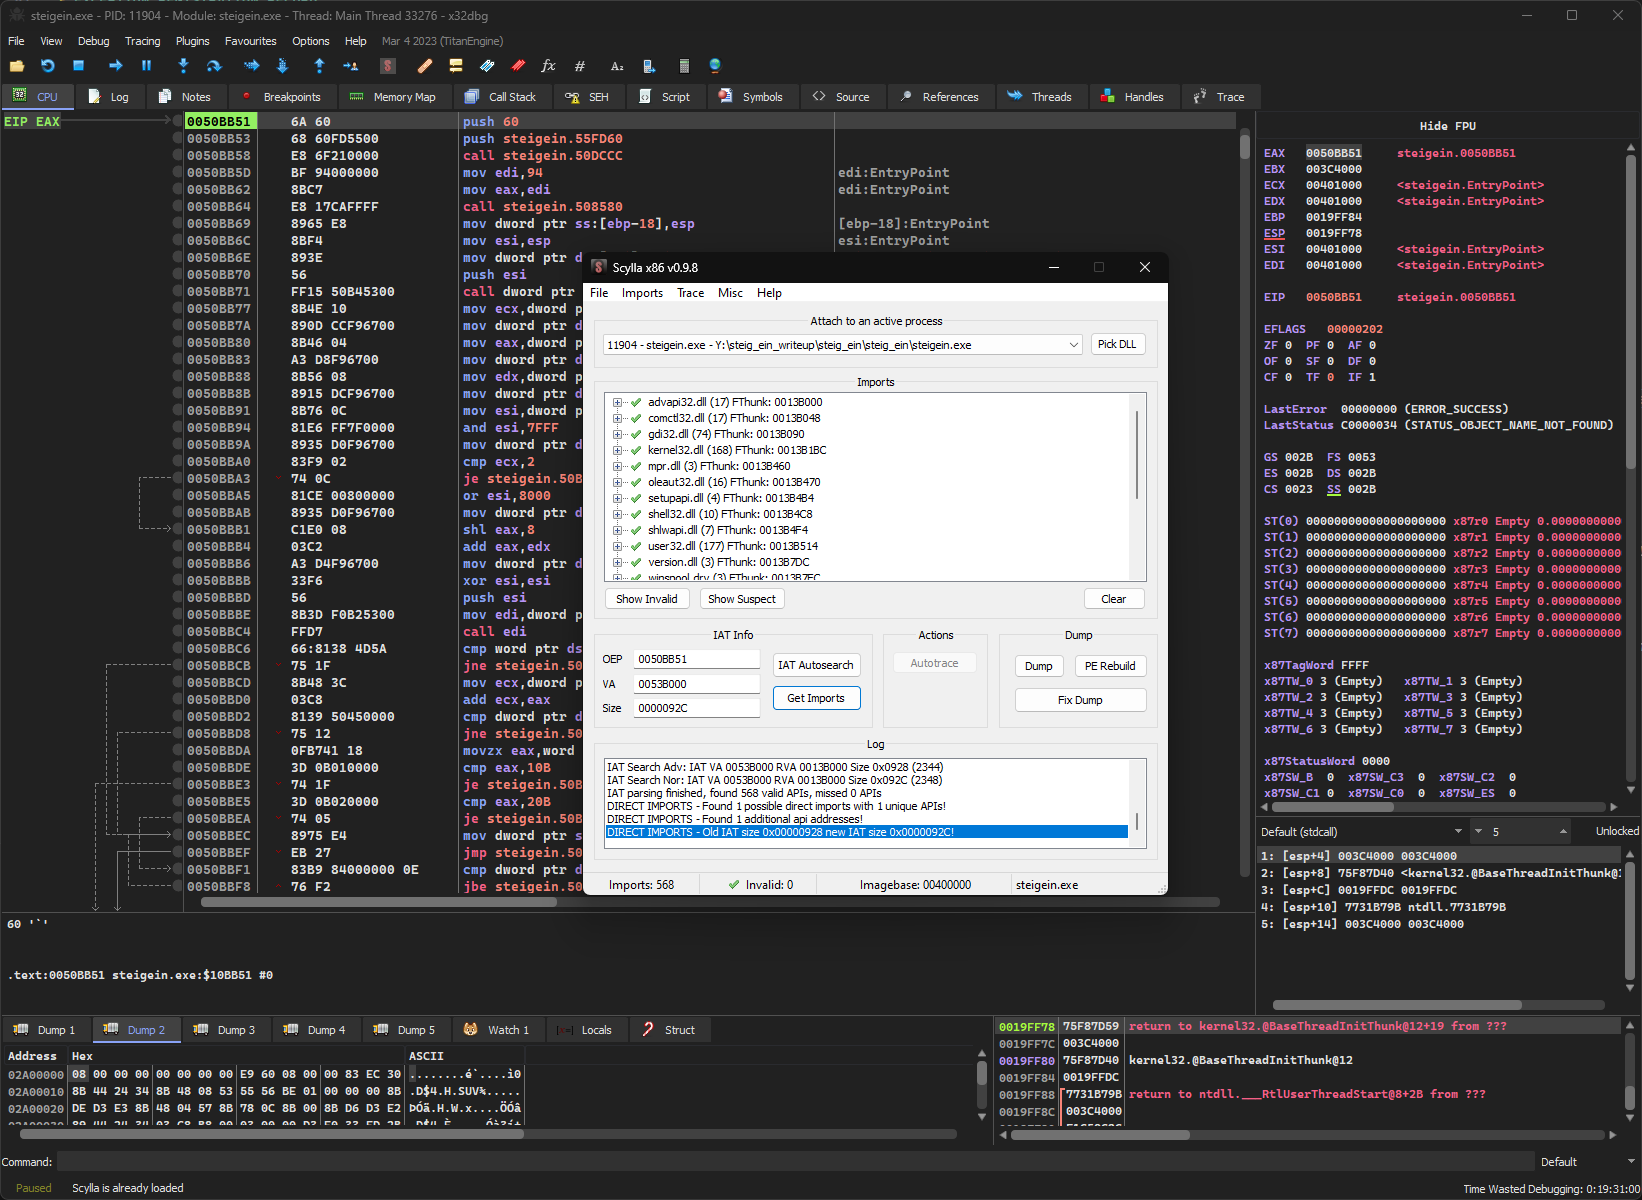This screenshot has width=1642, height=1200.
Task: Expand the kernel32.dll imports tree node
Action: coord(618,450)
